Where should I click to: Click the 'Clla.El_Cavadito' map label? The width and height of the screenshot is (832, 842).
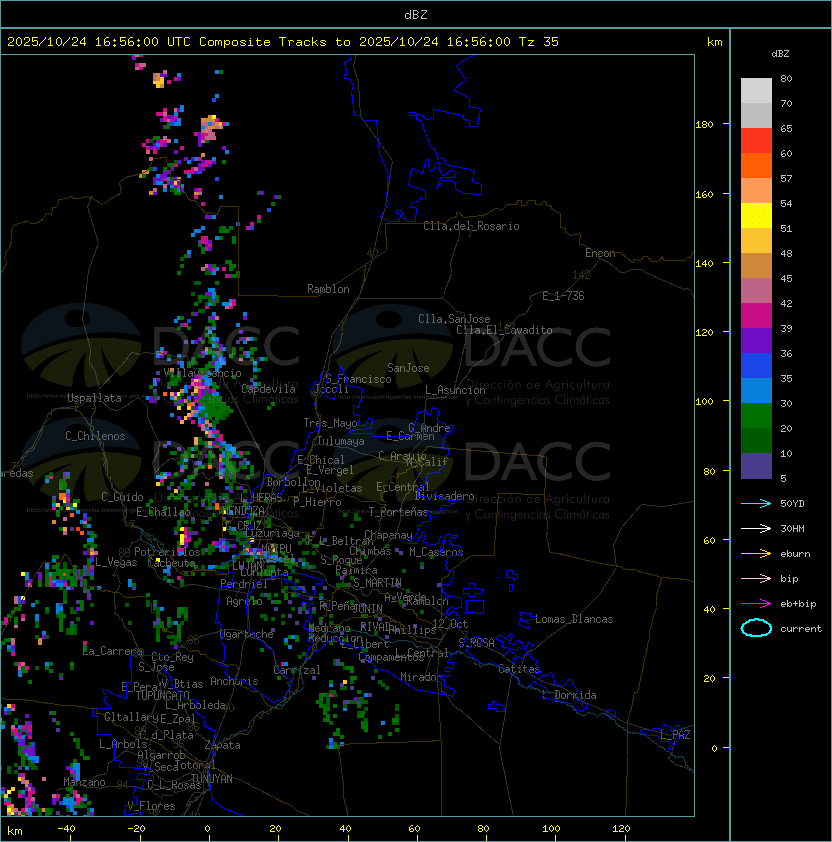pyautogui.click(x=504, y=330)
